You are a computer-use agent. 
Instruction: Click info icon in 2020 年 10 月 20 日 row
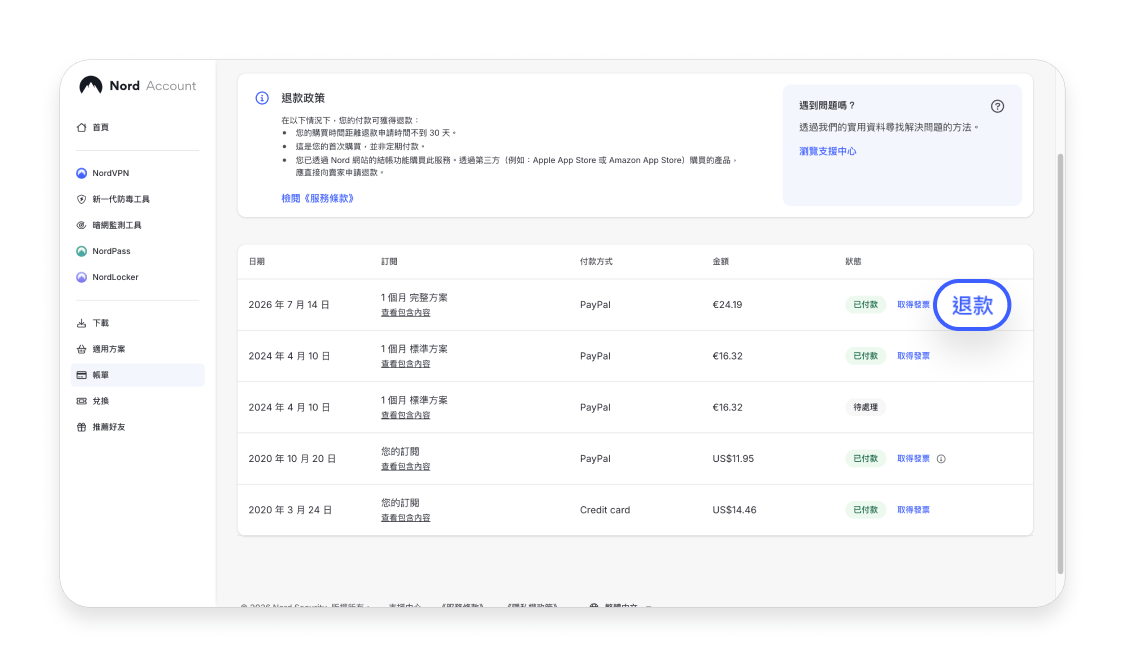[941, 459]
